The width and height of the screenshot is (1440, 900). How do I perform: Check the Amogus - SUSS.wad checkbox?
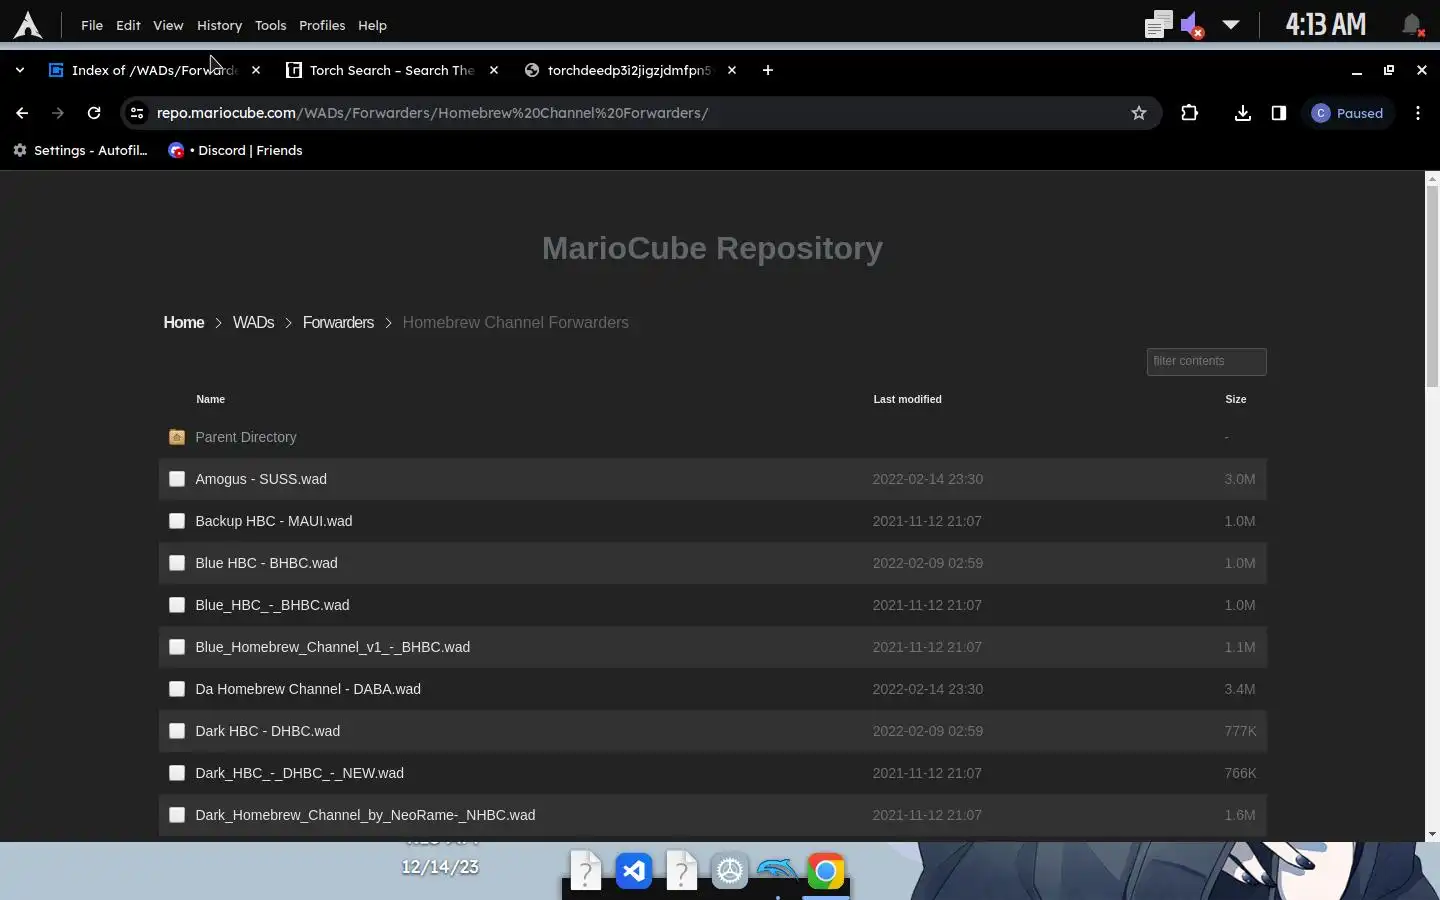[x=177, y=479]
